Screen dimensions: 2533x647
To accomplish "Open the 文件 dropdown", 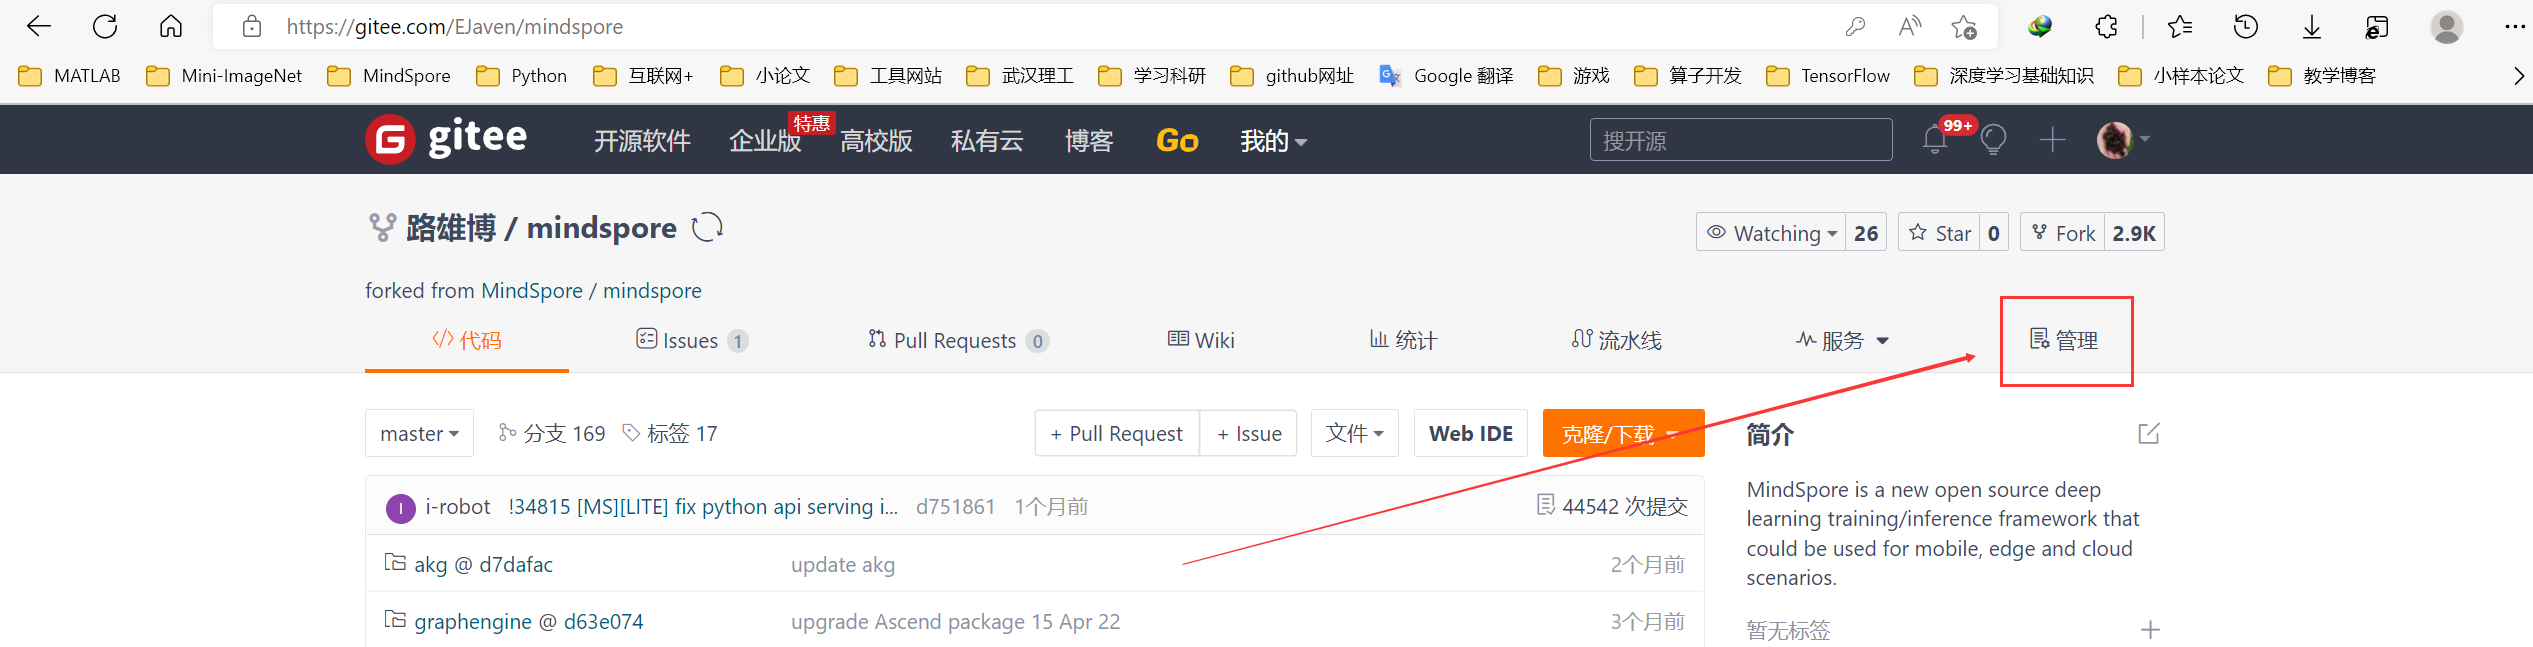I will click(x=1355, y=433).
